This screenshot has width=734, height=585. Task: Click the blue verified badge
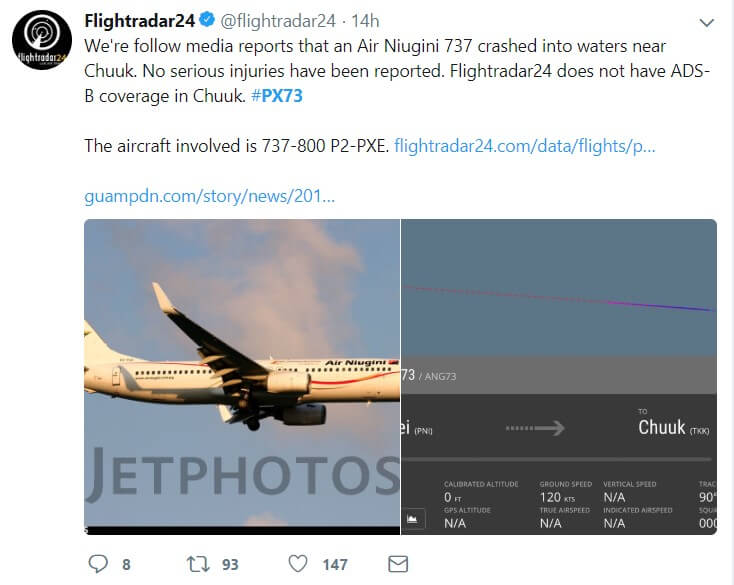(206, 21)
